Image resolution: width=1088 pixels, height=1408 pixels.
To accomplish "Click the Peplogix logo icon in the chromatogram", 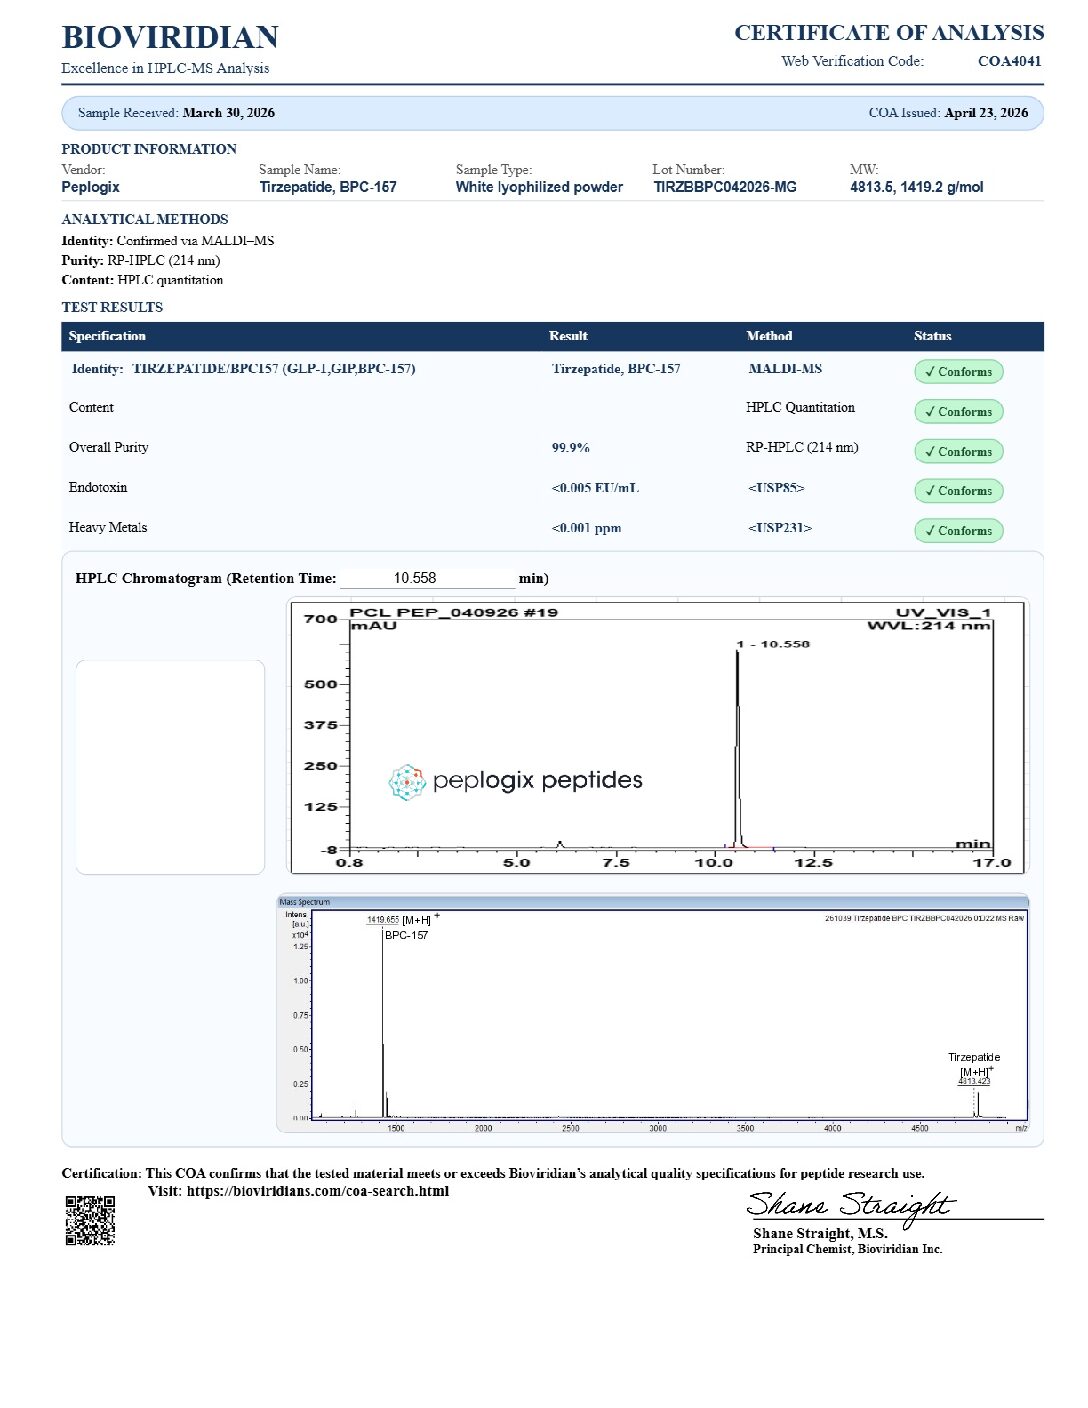I will point(407,782).
